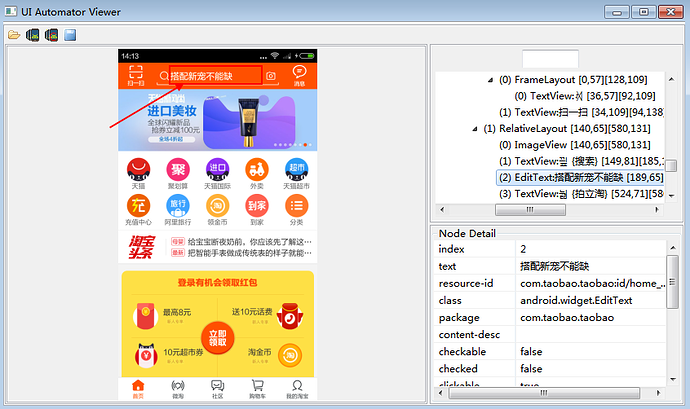Tap the headline 把智能手表做成传统表的样子
The height and width of the screenshot is (409, 690).
coord(250,253)
